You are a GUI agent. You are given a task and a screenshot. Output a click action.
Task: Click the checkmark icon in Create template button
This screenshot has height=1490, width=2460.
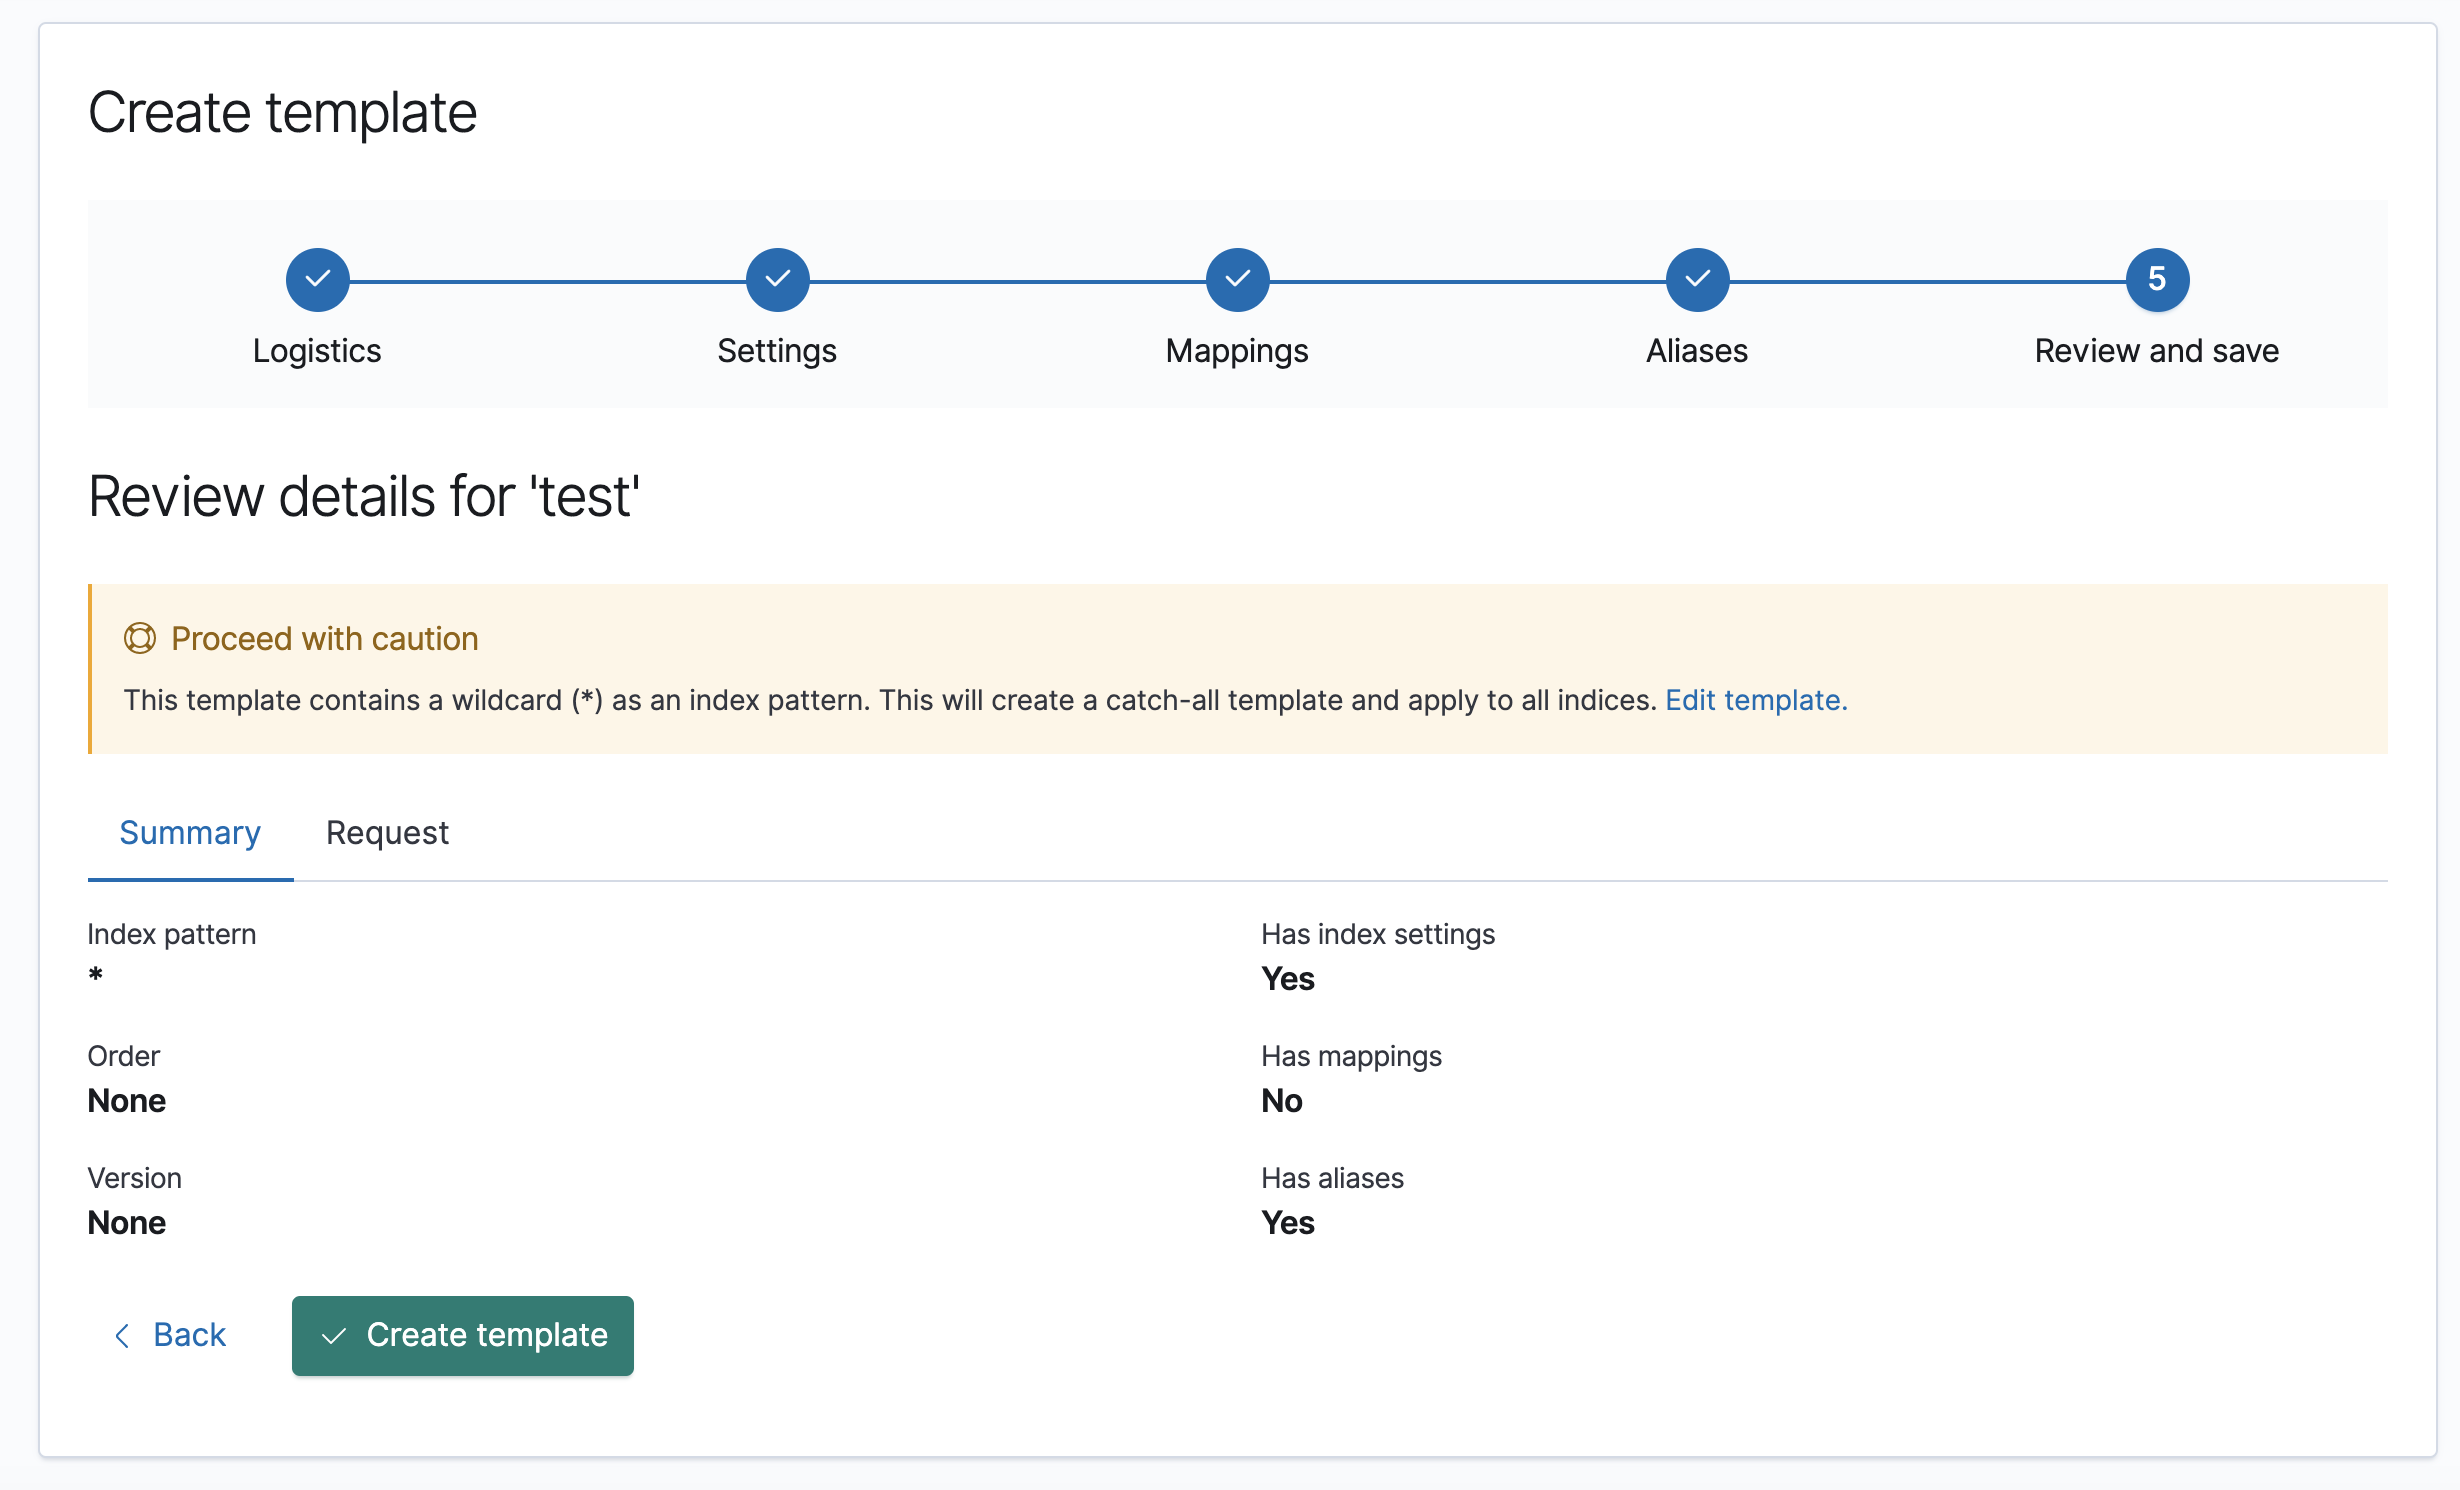click(334, 1336)
